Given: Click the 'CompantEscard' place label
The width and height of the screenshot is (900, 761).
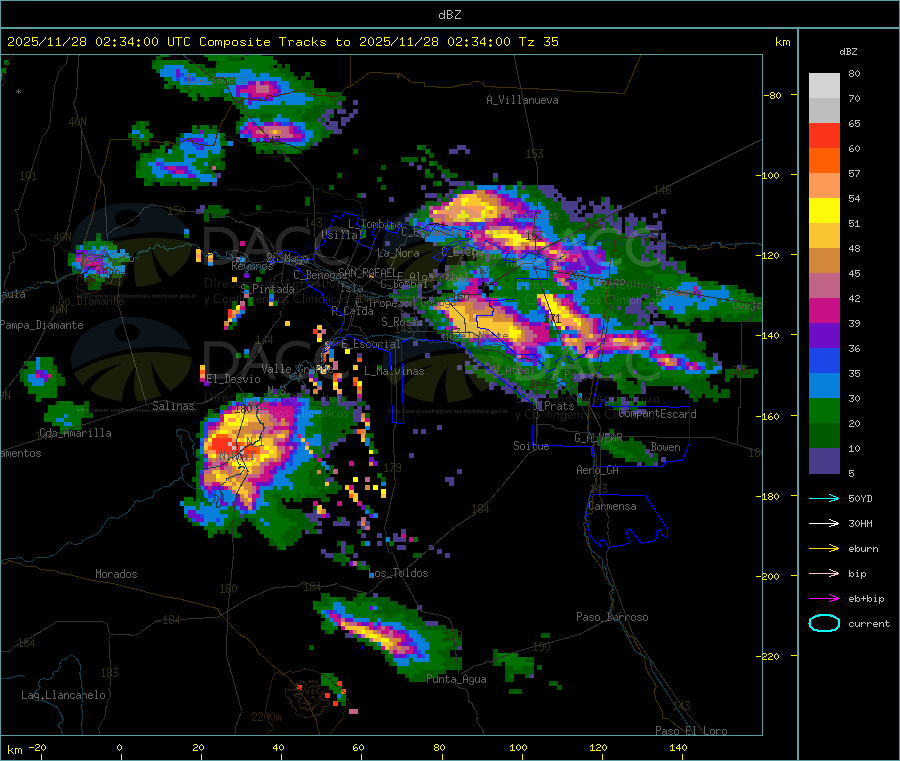Looking at the screenshot, I should point(658,414).
